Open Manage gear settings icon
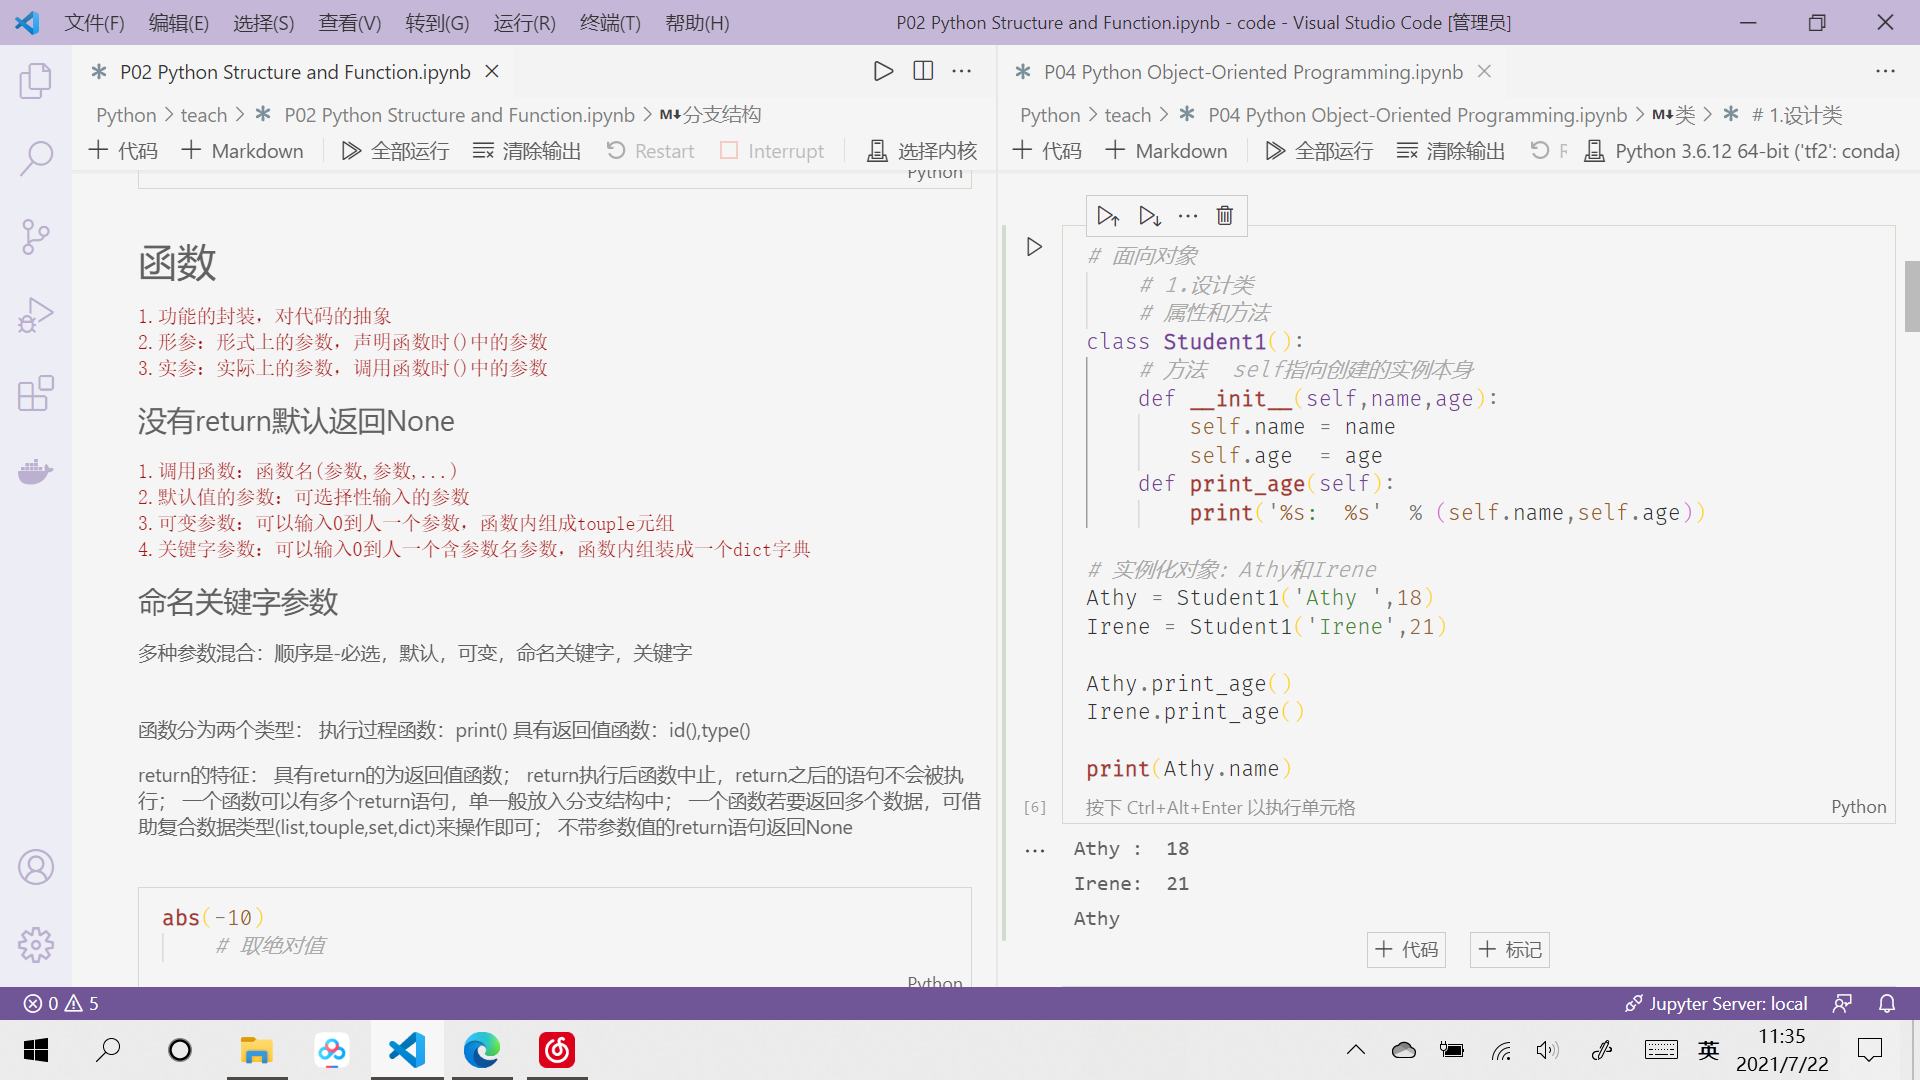 point(36,944)
